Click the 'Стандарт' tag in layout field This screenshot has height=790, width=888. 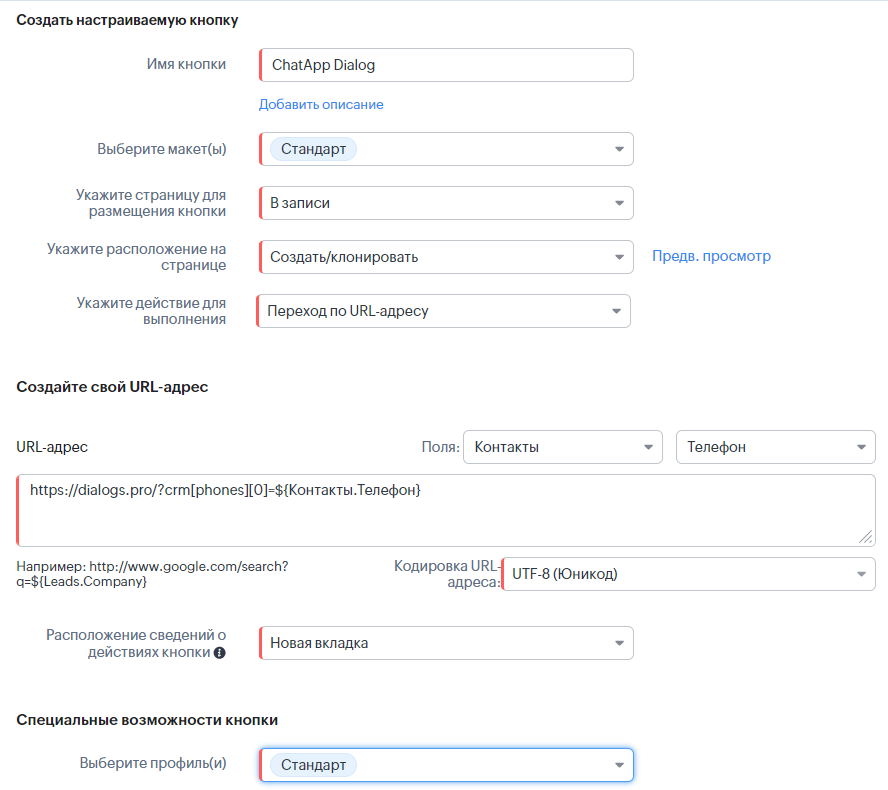pos(313,149)
